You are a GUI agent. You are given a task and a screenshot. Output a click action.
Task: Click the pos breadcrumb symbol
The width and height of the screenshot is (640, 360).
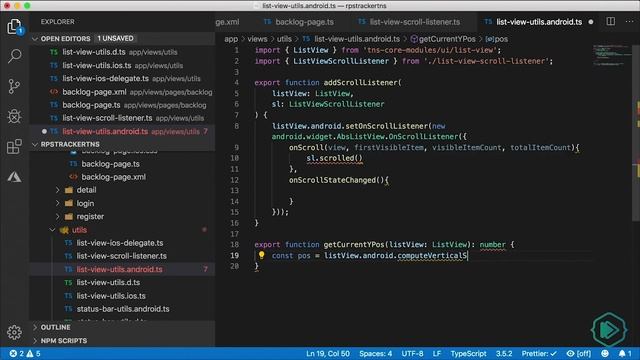tap(497, 39)
